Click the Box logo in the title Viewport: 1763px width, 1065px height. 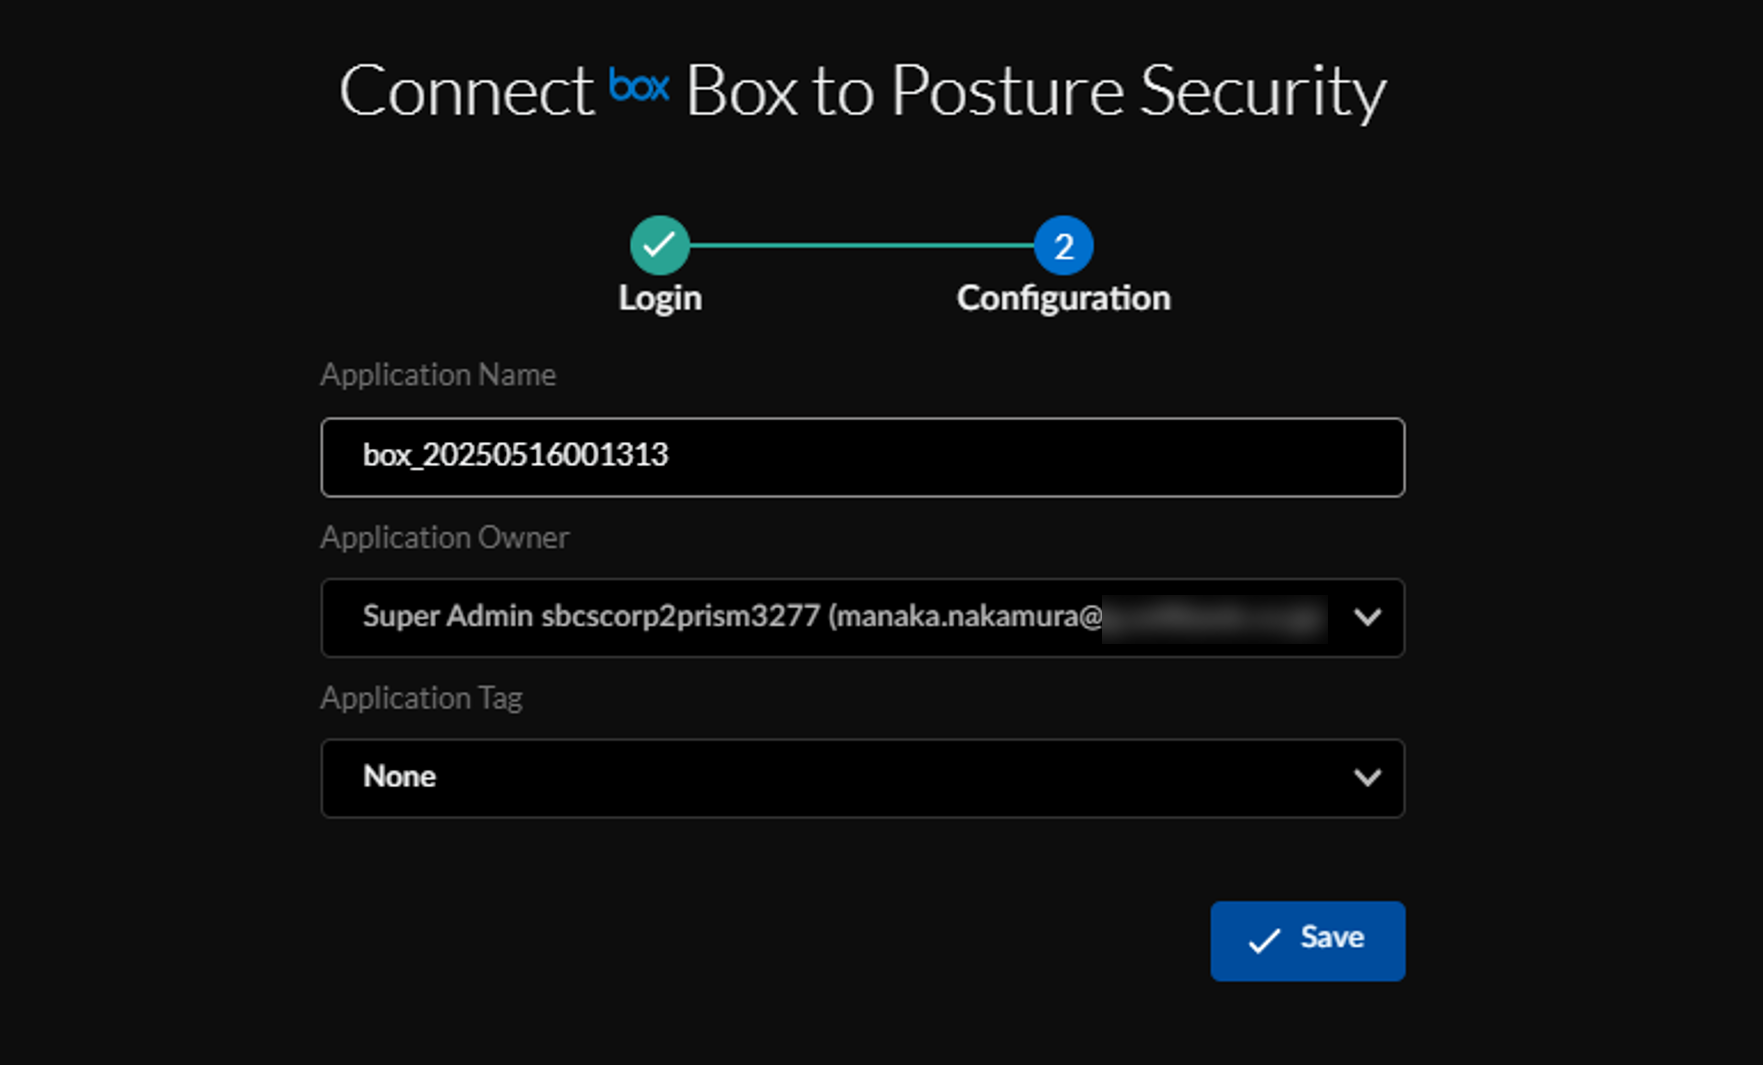(639, 86)
